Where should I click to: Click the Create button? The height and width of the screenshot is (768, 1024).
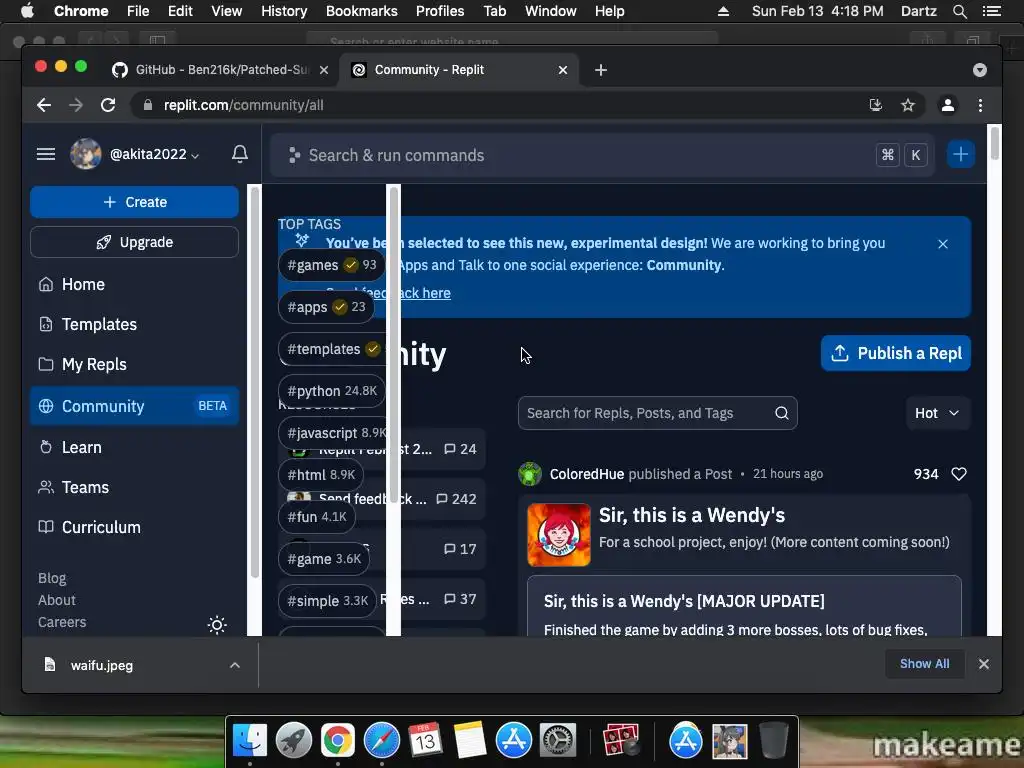pyautogui.click(x=135, y=202)
